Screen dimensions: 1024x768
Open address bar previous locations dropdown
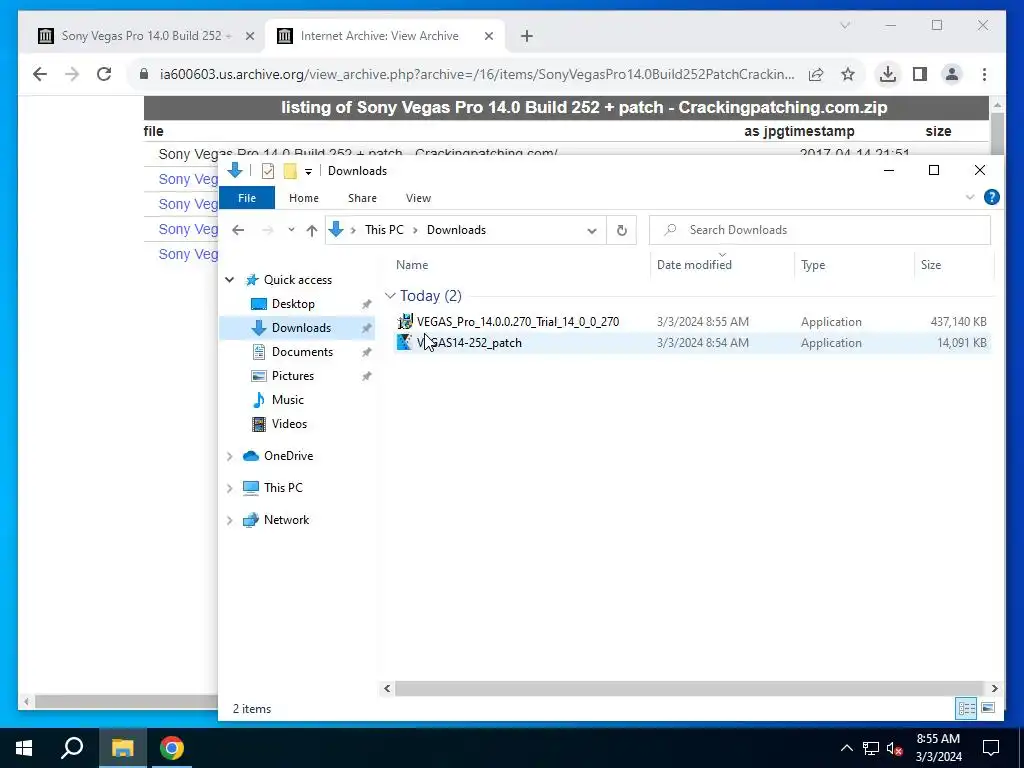[592, 231]
